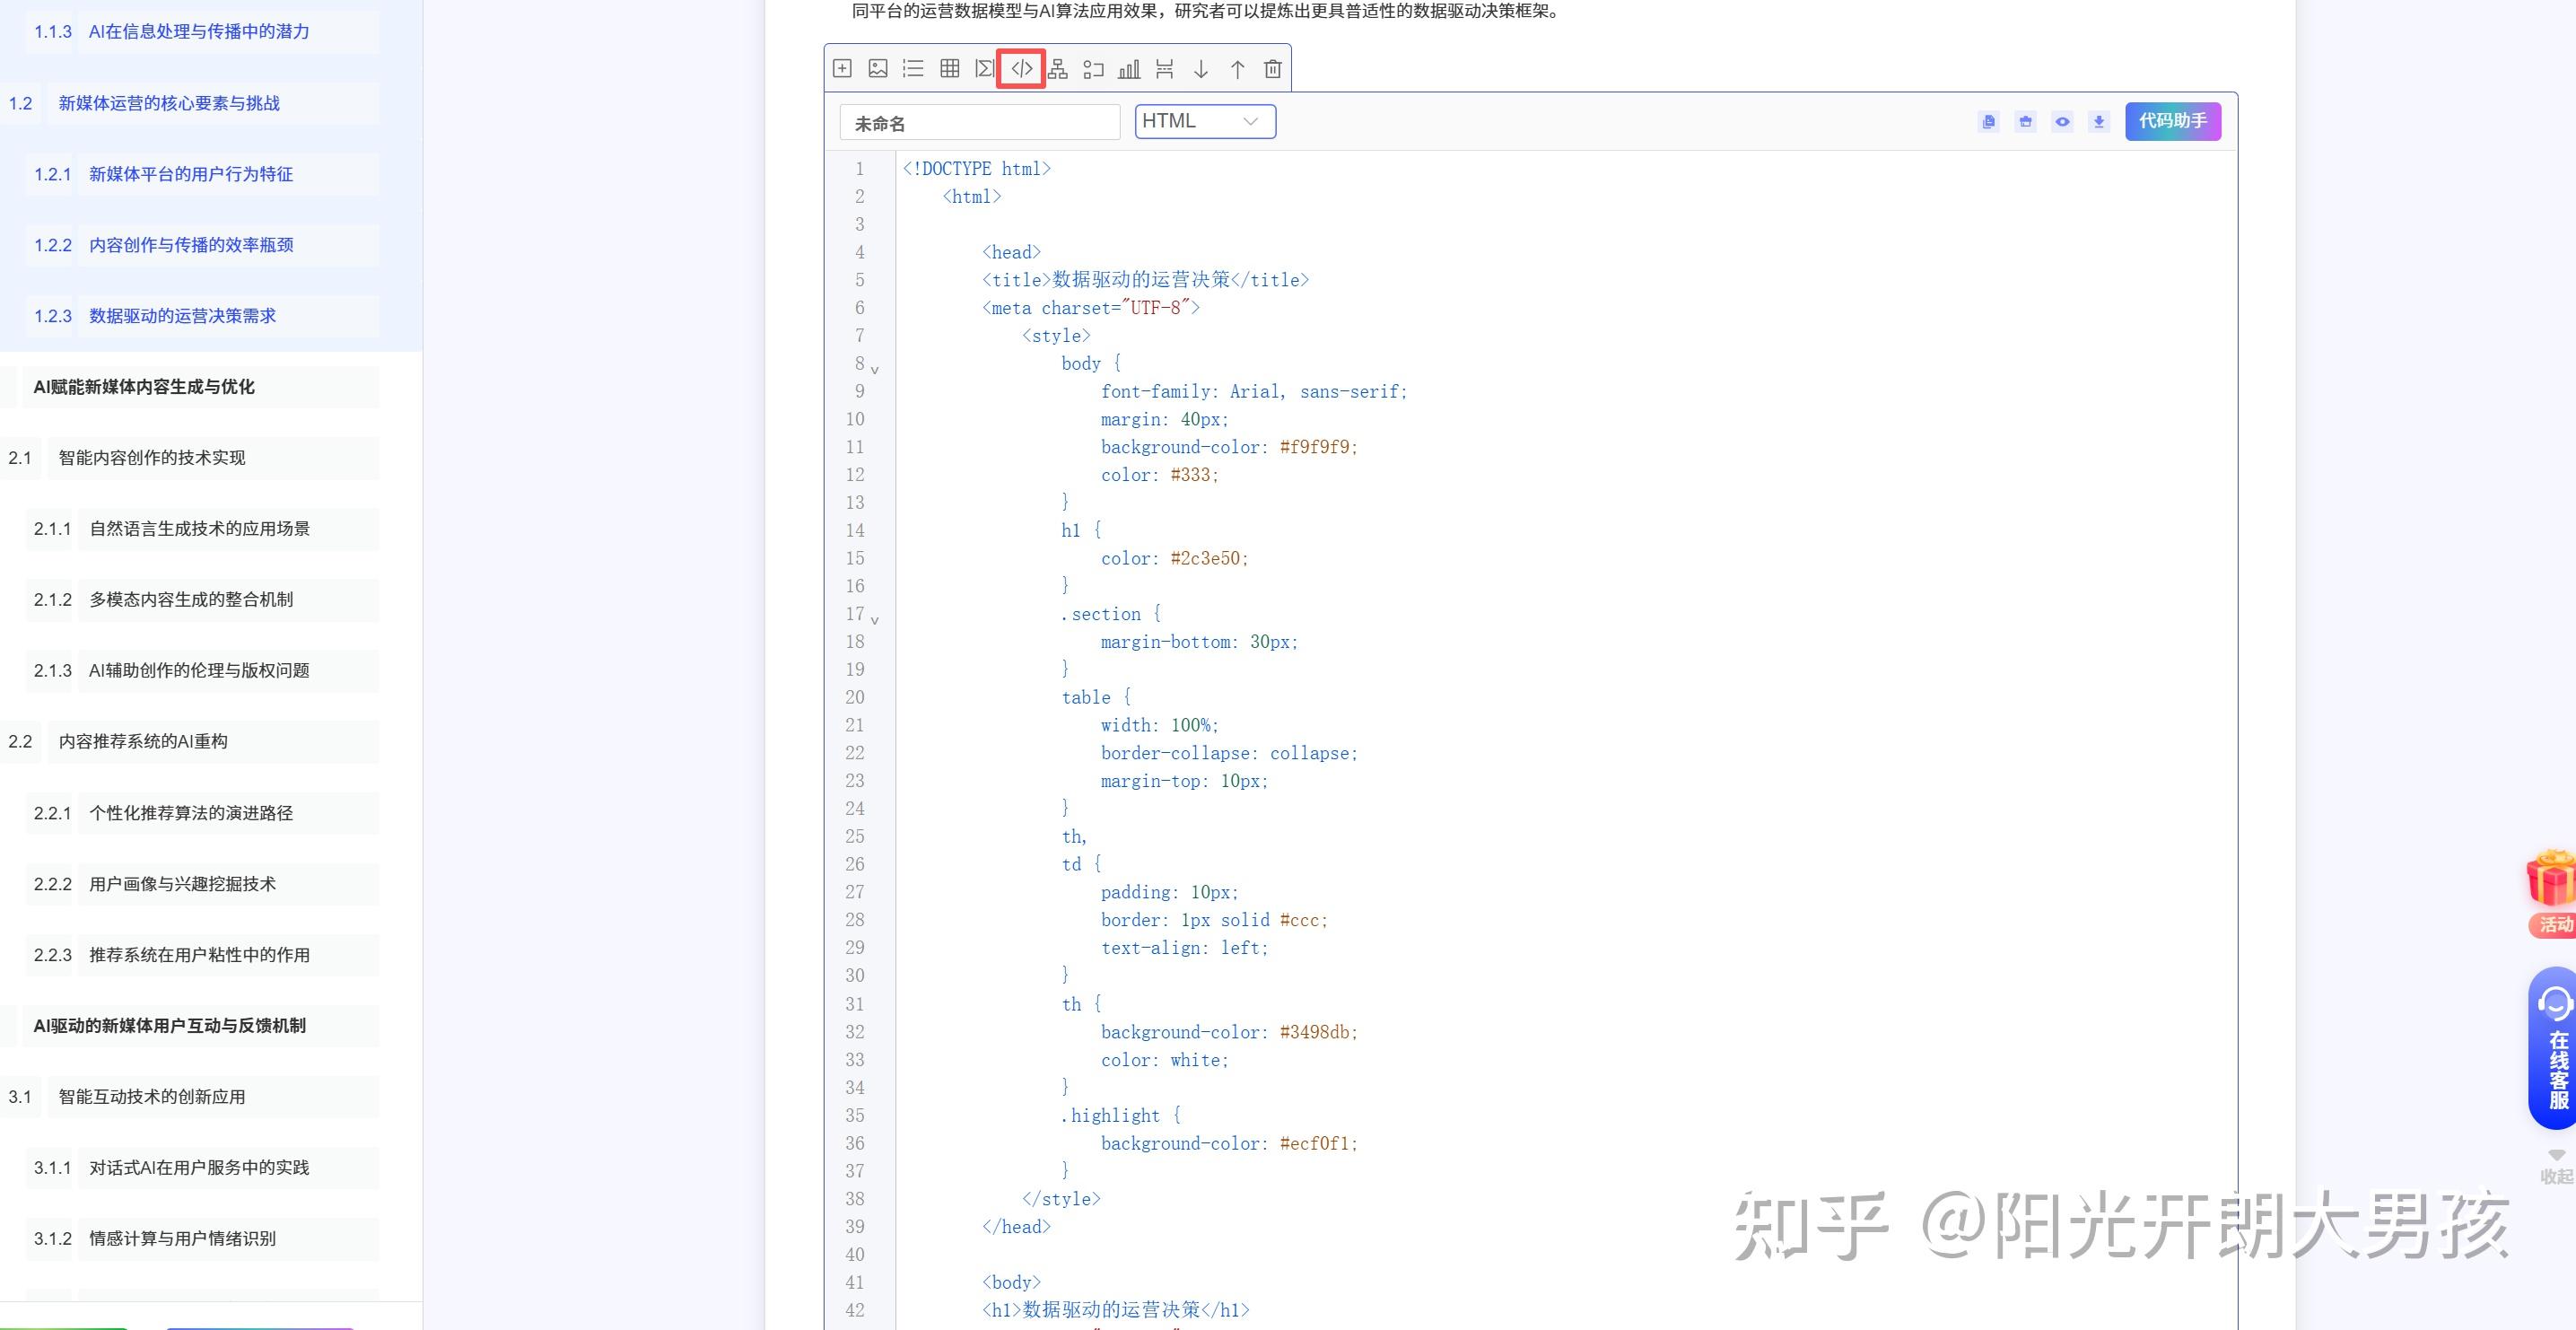Select outline item 2.1 智能内容创作的技术实现
The image size is (2576, 1330).
[152, 458]
